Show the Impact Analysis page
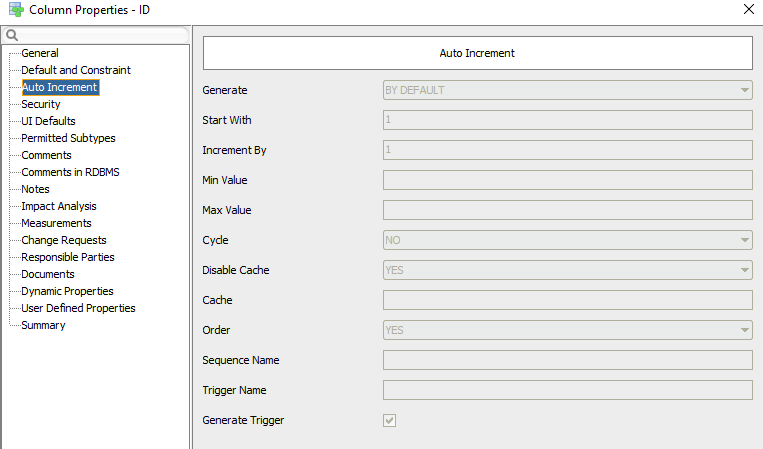The width and height of the screenshot is (763, 449). point(59,206)
